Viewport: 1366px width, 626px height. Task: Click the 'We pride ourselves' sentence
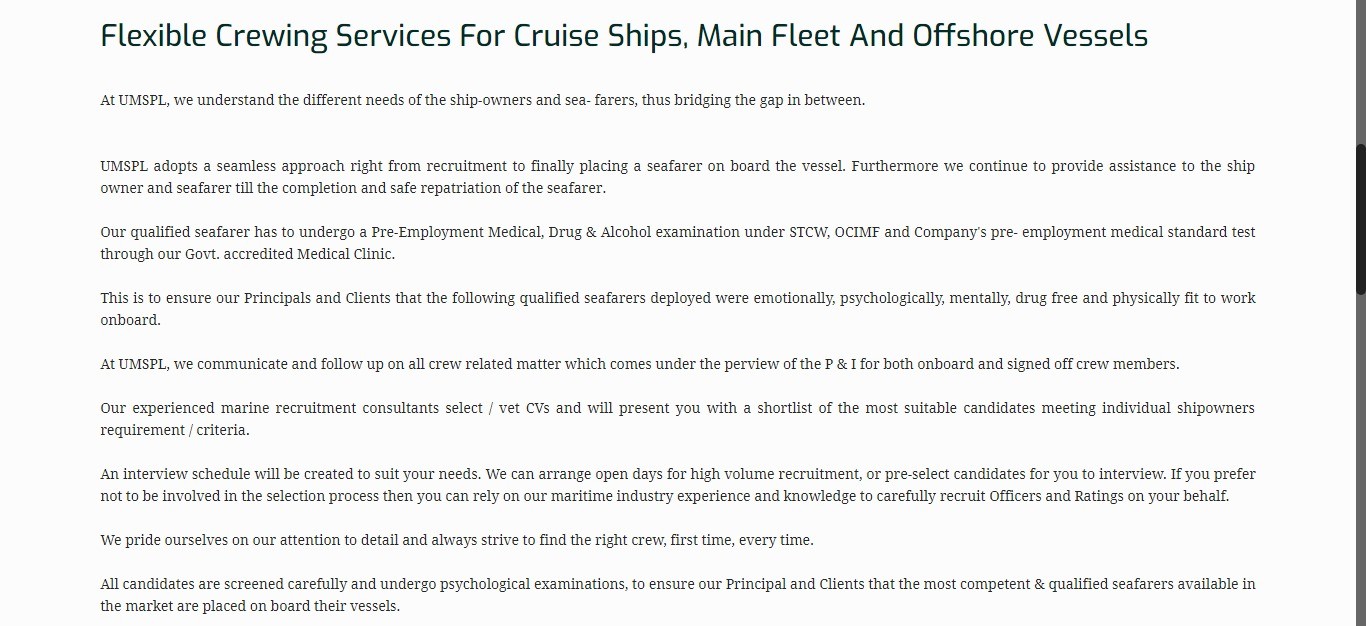click(457, 540)
